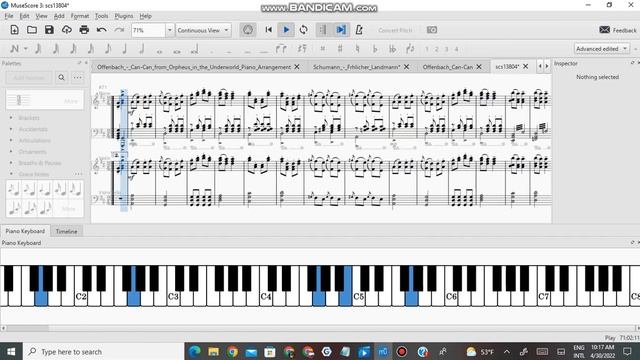The image size is (640, 360).
Task: Open the Continuous View dropdown
Action: [x=203, y=30]
